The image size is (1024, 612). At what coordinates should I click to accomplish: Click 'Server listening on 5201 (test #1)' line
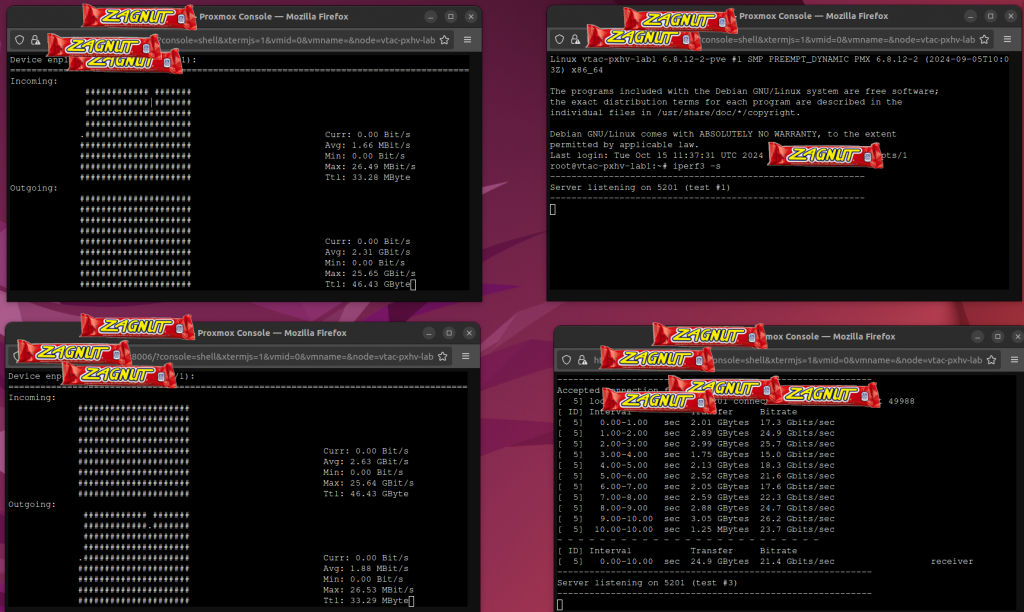click(x=640, y=187)
